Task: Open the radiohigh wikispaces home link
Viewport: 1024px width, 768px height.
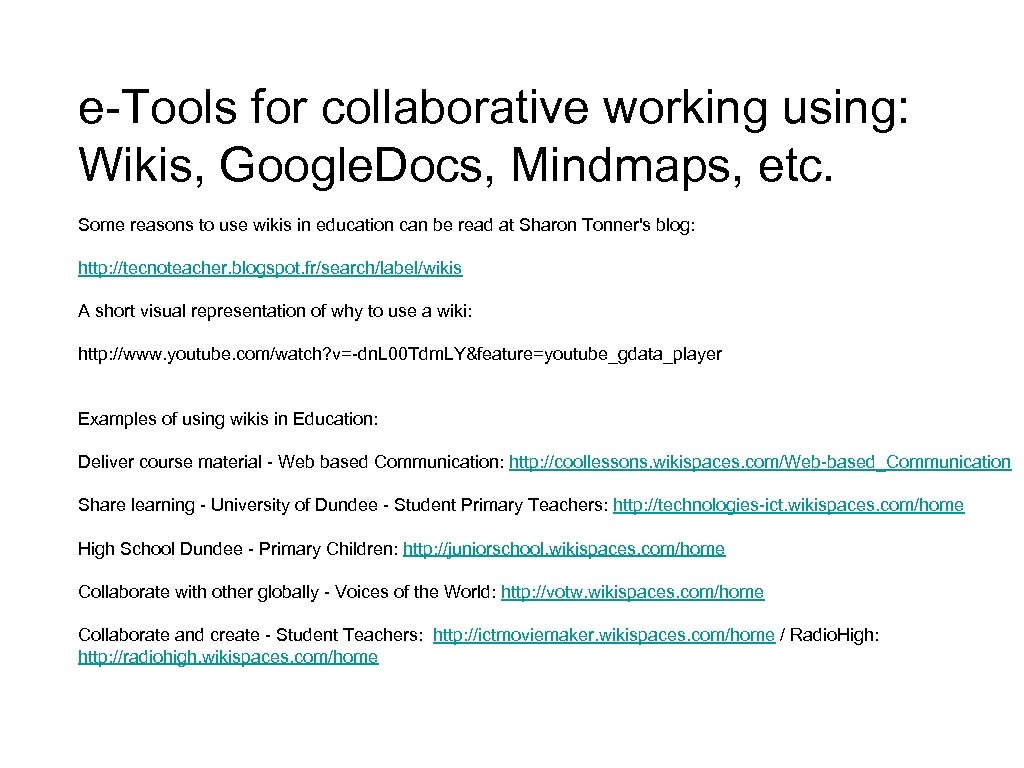Action: click(227, 656)
